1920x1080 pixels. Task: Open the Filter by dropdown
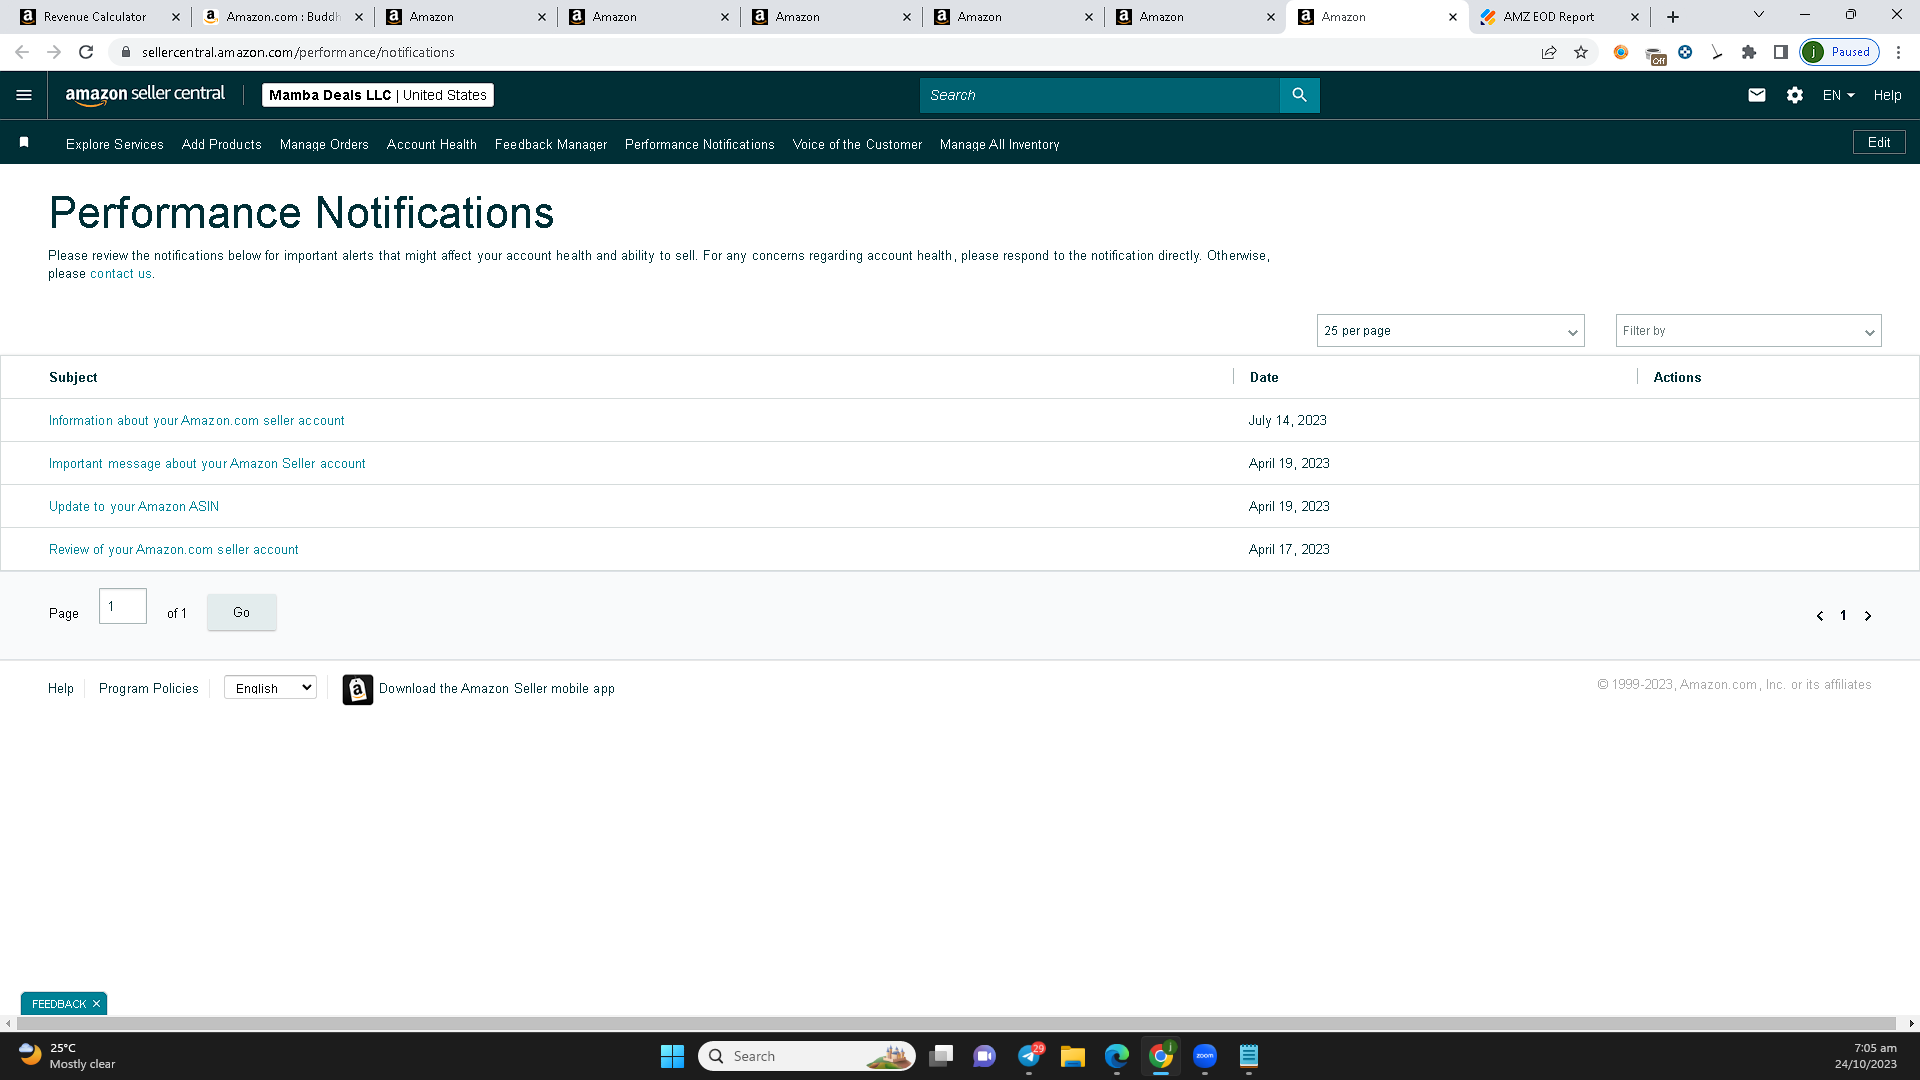[x=1748, y=331]
